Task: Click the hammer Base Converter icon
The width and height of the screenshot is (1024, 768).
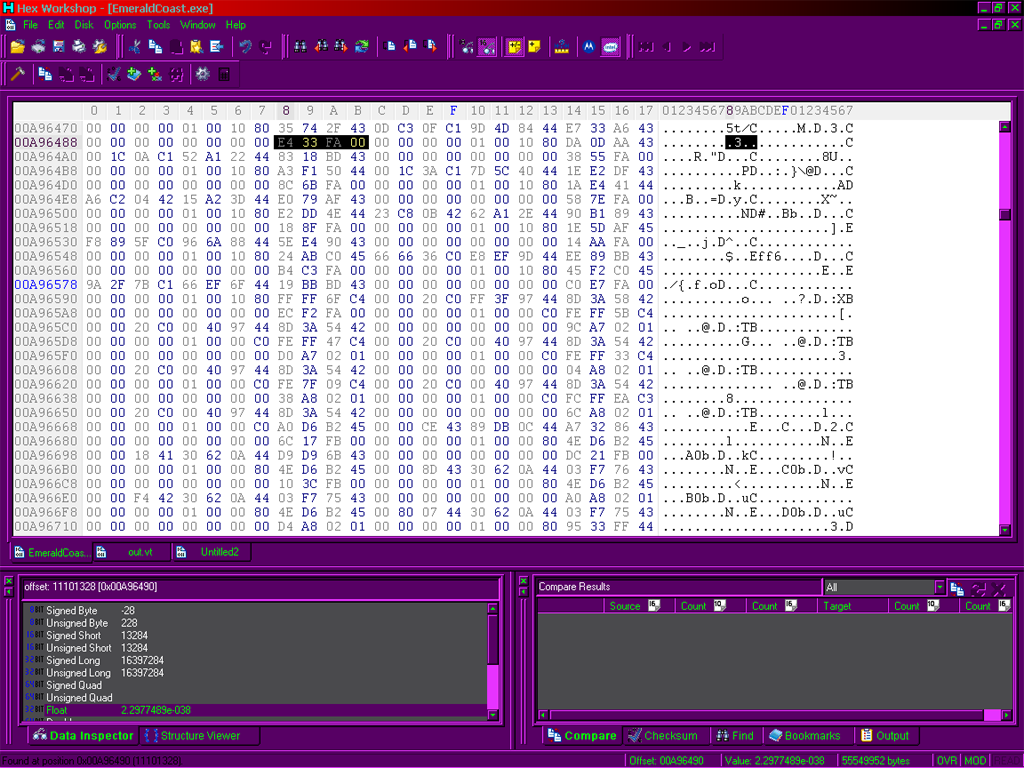Action: coord(18,74)
